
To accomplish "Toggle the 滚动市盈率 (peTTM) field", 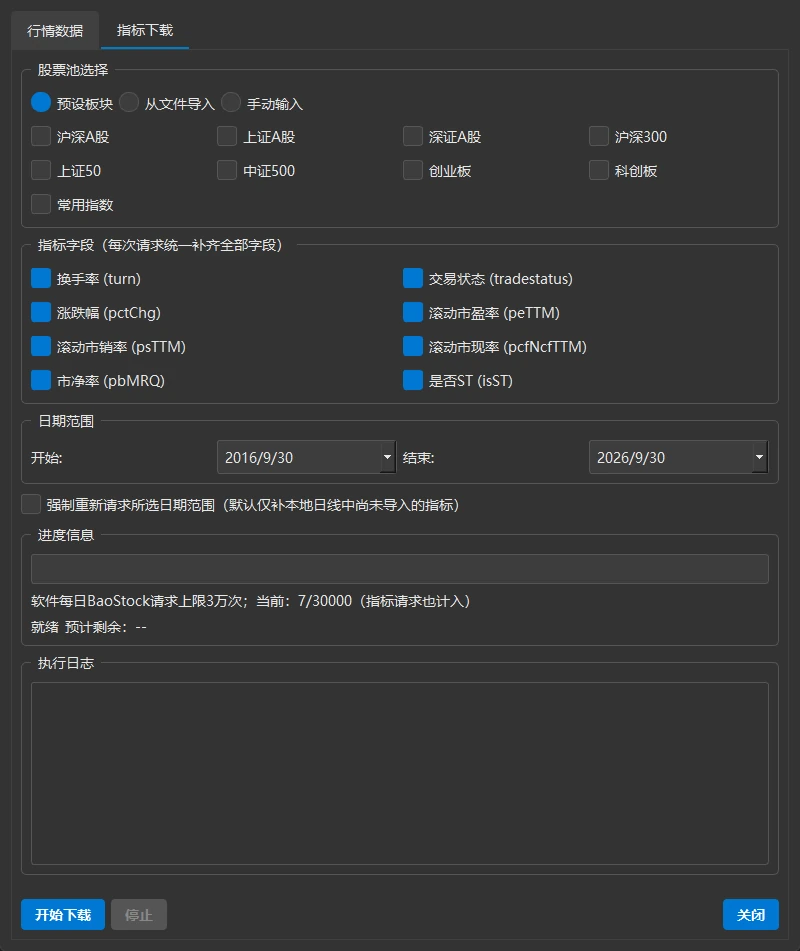I will click(x=413, y=312).
